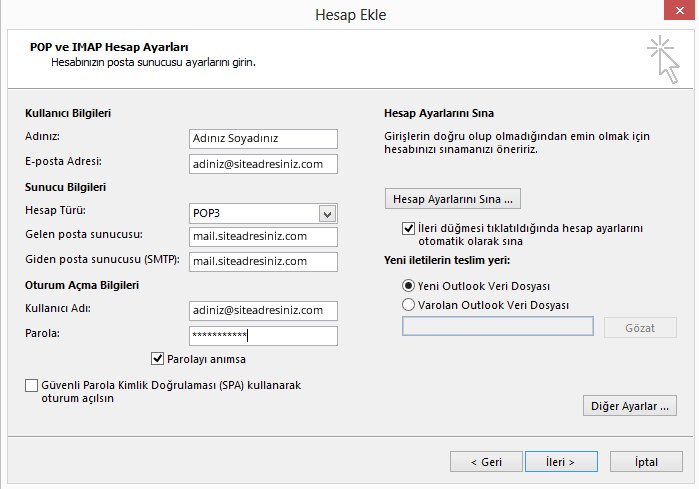Uncheck automatic account settings test option

[x=408, y=229]
